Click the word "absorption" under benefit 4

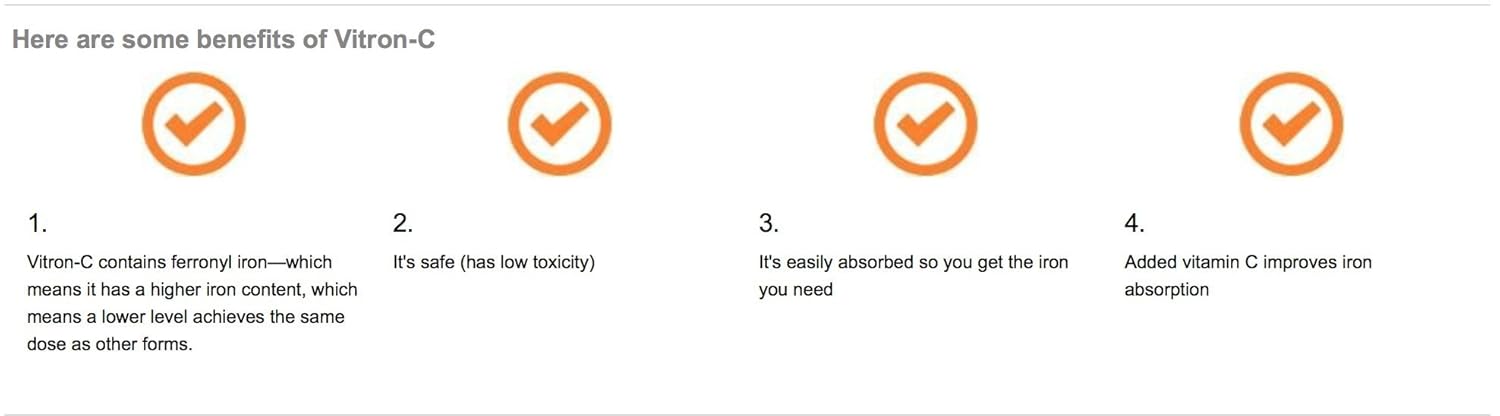1166,290
